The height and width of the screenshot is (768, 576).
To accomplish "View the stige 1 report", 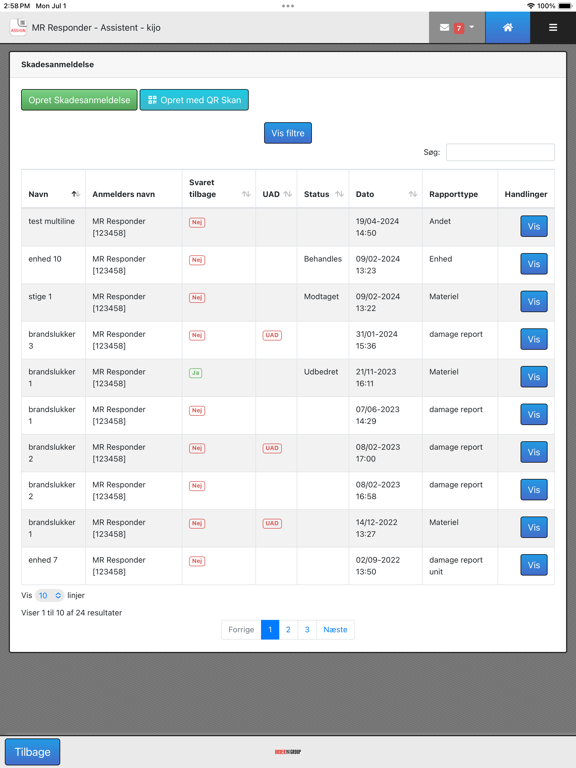I will pos(533,302).
